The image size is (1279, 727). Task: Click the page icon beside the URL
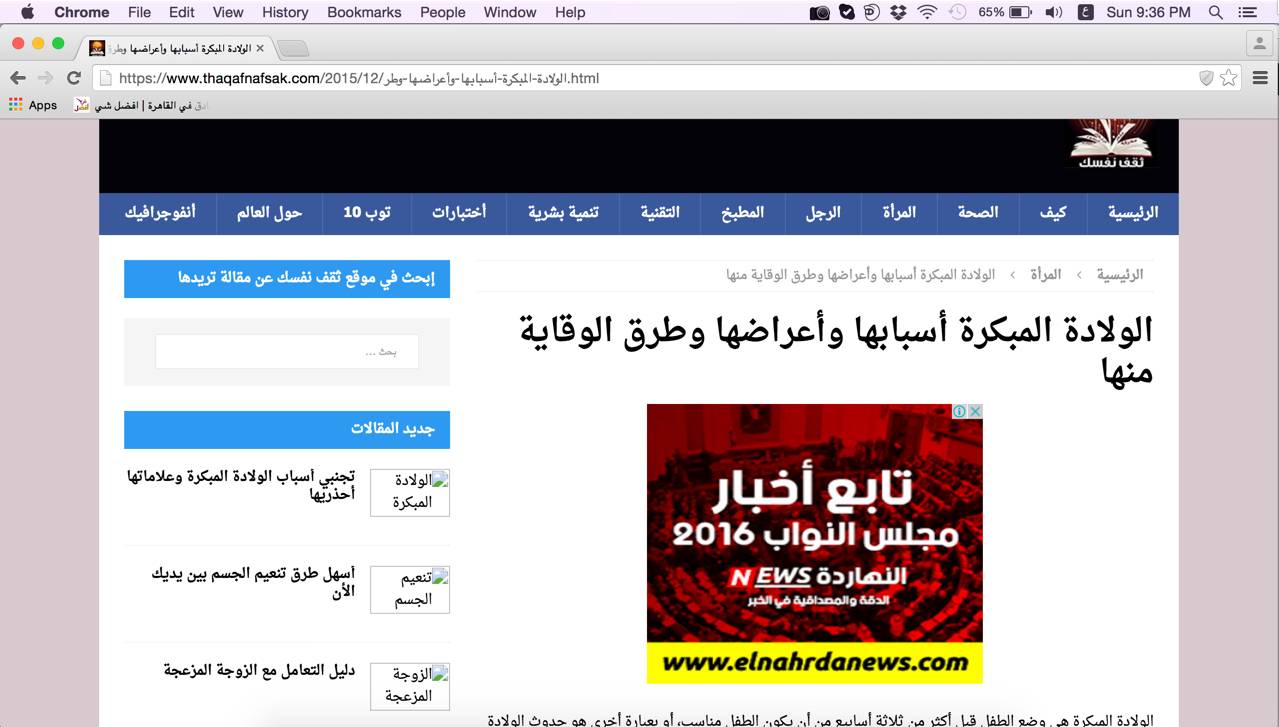pyautogui.click(x=105, y=78)
